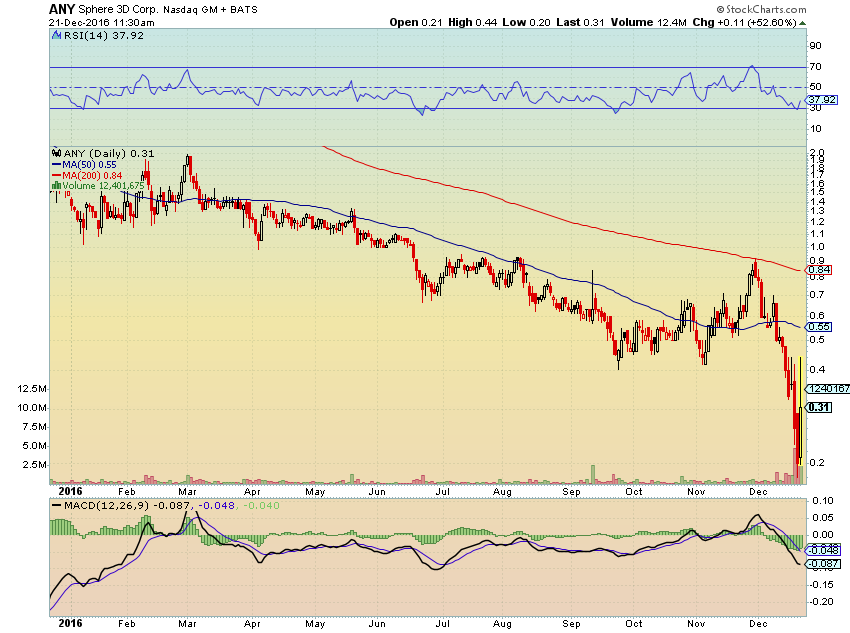Click the 2016 label under the MACD panel
Viewport: 850px width, 633px height.
(70, 623)
